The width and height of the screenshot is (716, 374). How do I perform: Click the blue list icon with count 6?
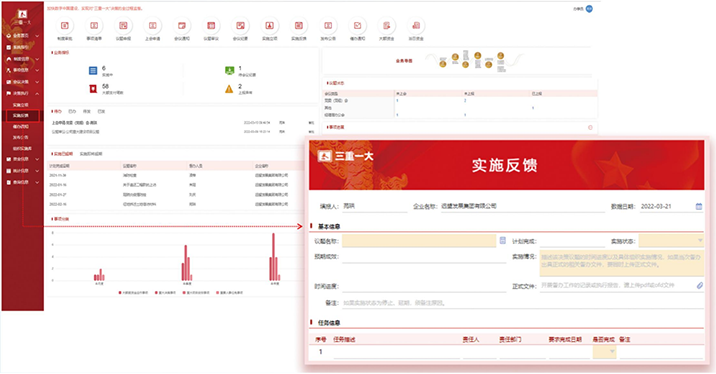click(x=93, y=70)
